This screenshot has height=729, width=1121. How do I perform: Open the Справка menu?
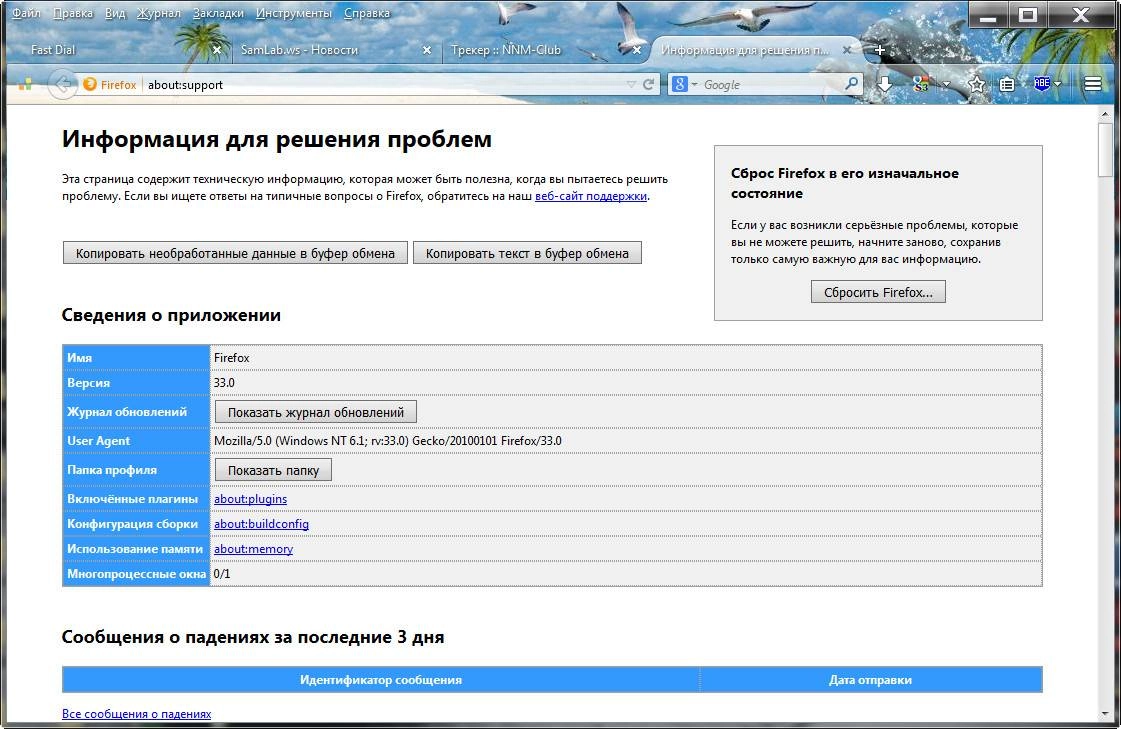tap(367, 13)
